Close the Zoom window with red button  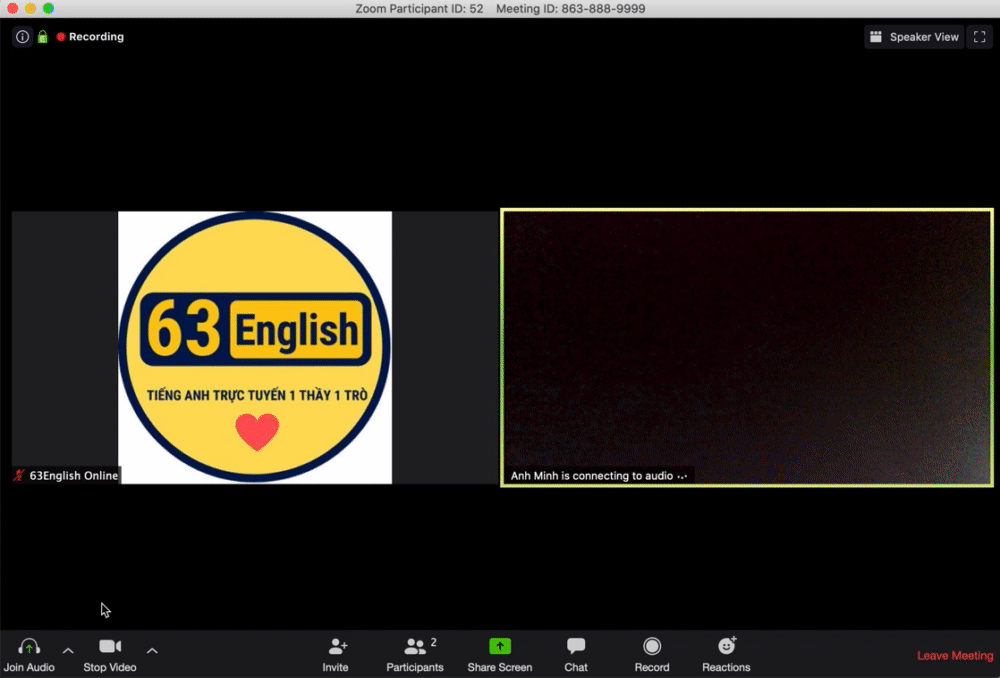pyautogui.click(x=12, y=8)
